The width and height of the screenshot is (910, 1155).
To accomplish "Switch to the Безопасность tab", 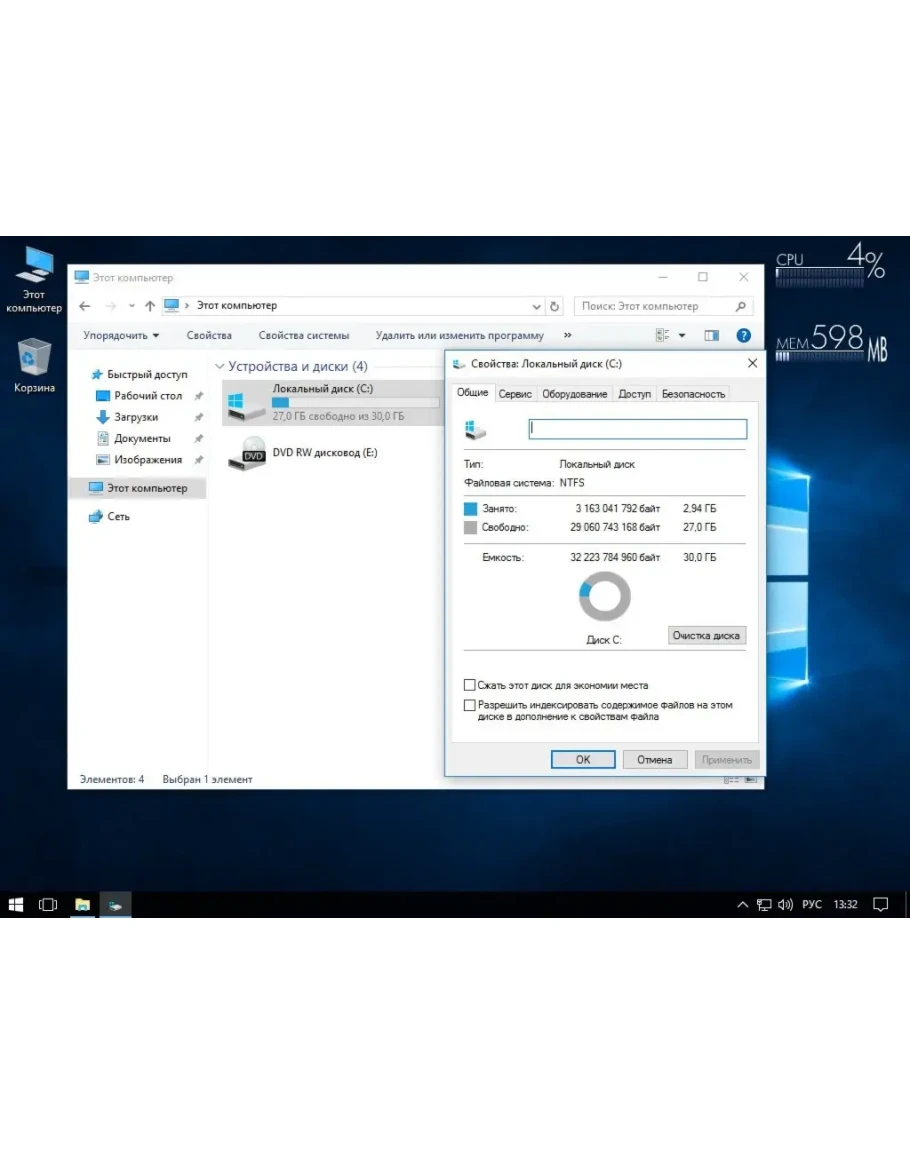I will point(692,394).
